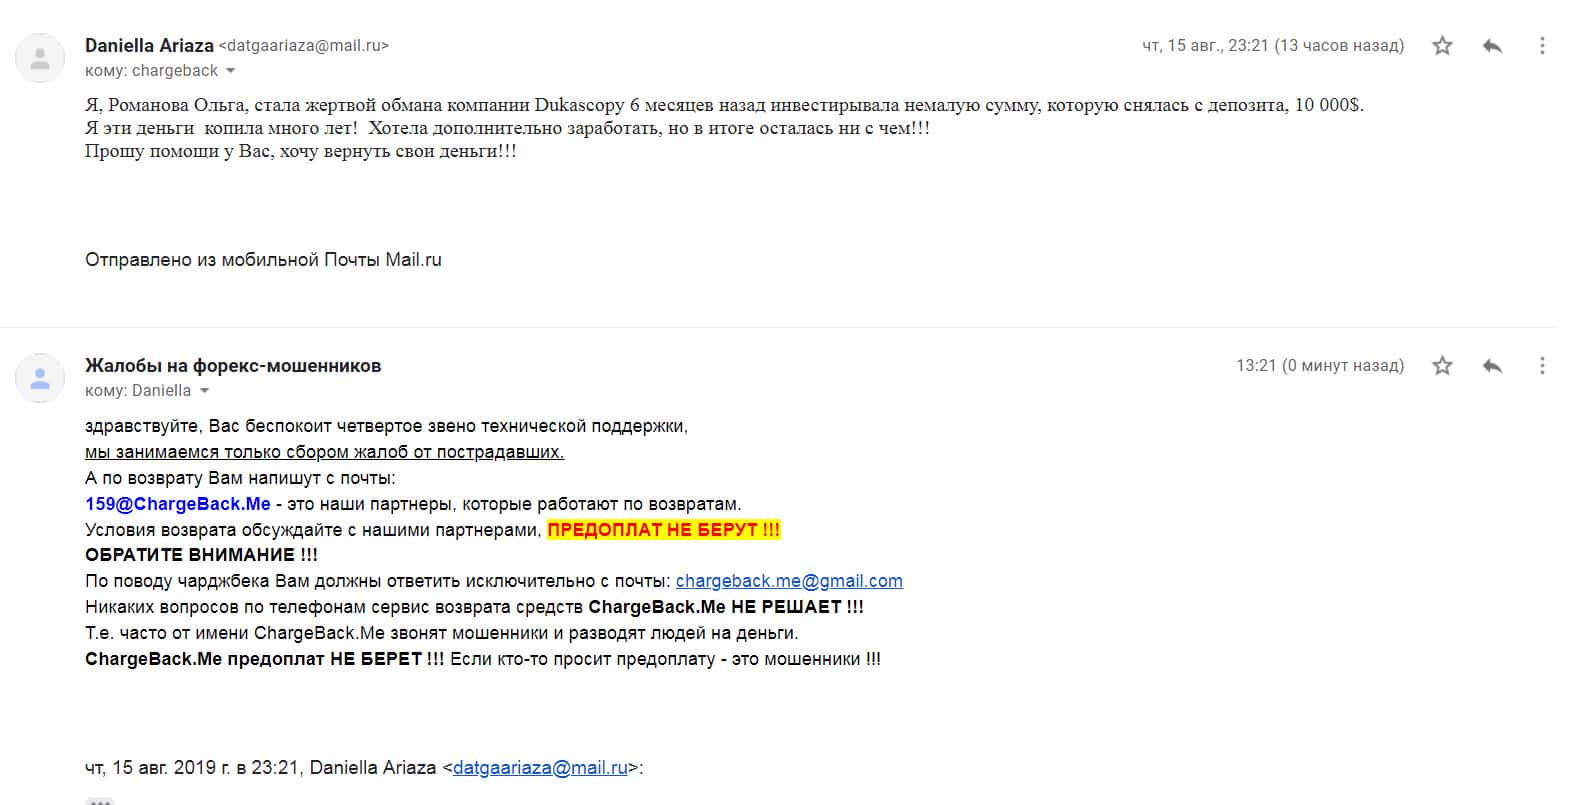Show trimmed content ellipsis at the bottom

(100, 801)
